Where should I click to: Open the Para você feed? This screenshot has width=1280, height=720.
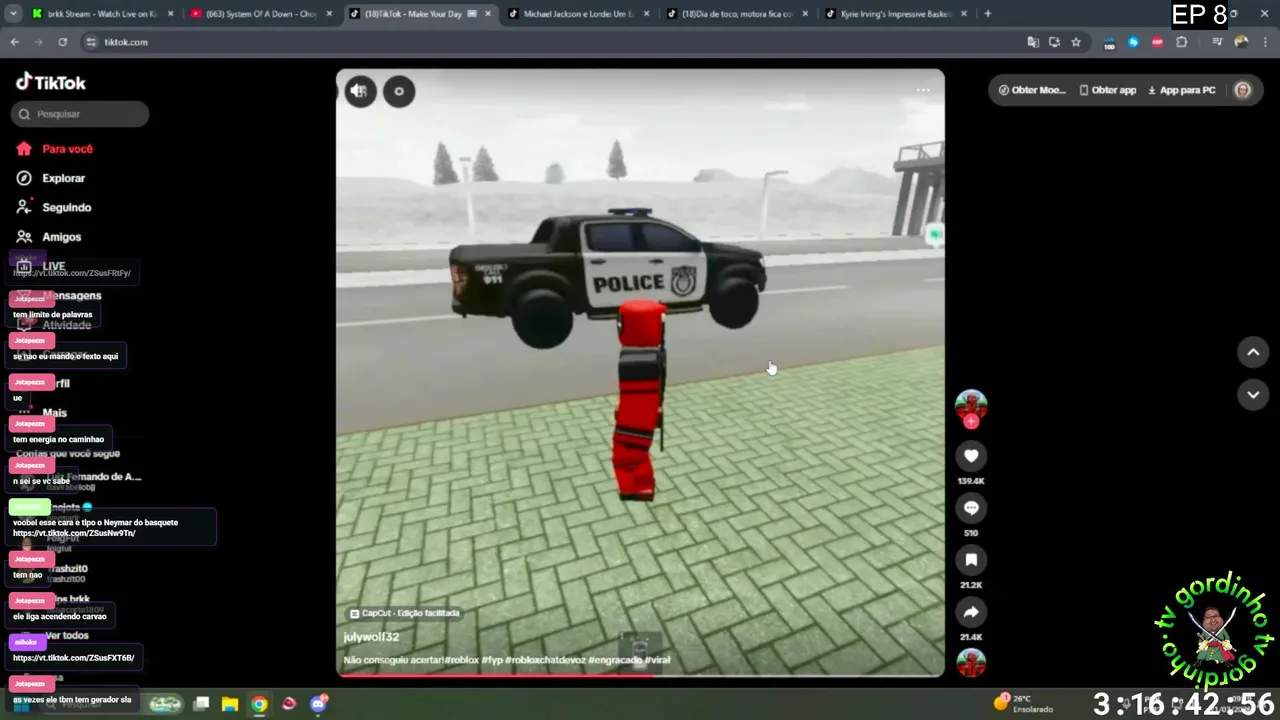point(55,149)
